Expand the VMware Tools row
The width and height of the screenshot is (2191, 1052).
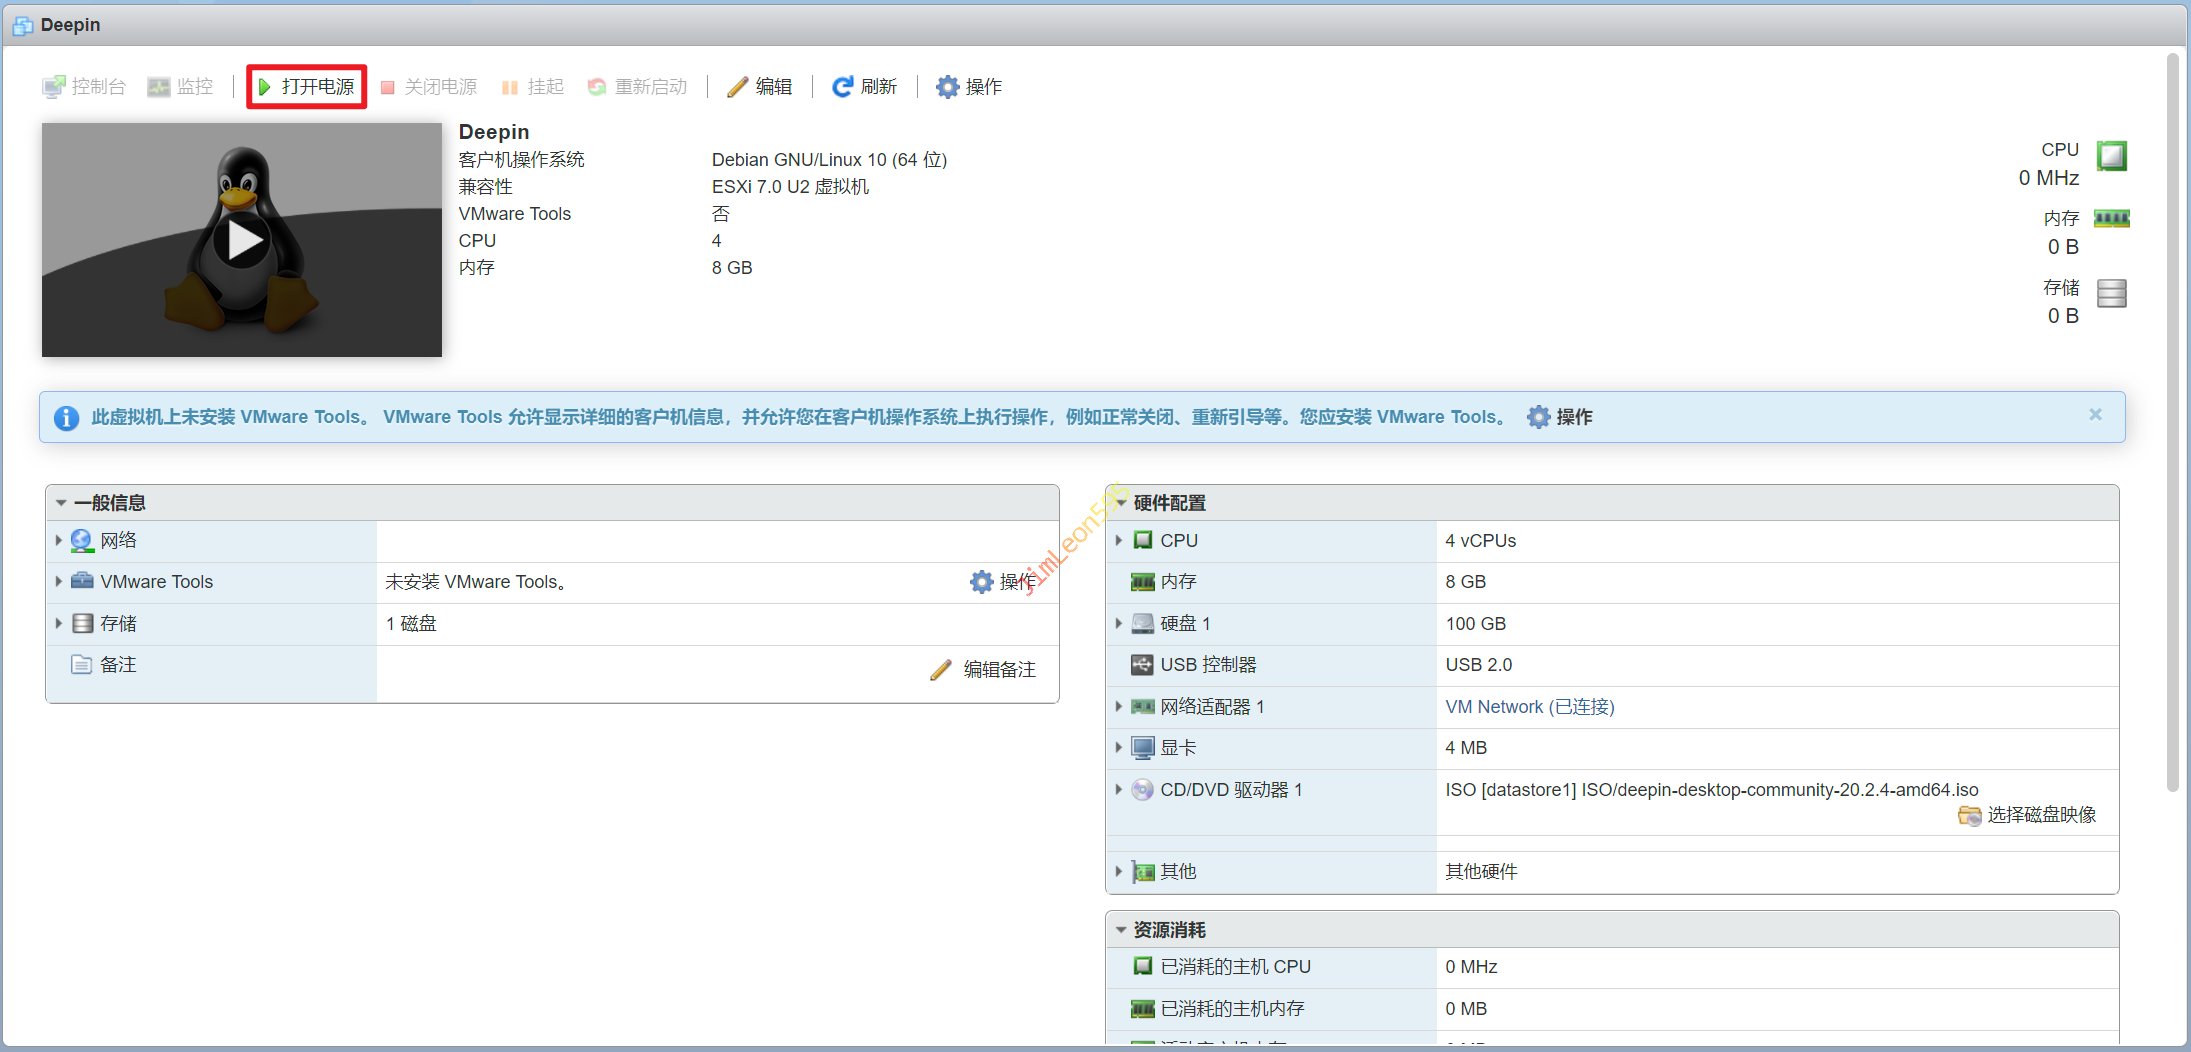pos(59,581)
